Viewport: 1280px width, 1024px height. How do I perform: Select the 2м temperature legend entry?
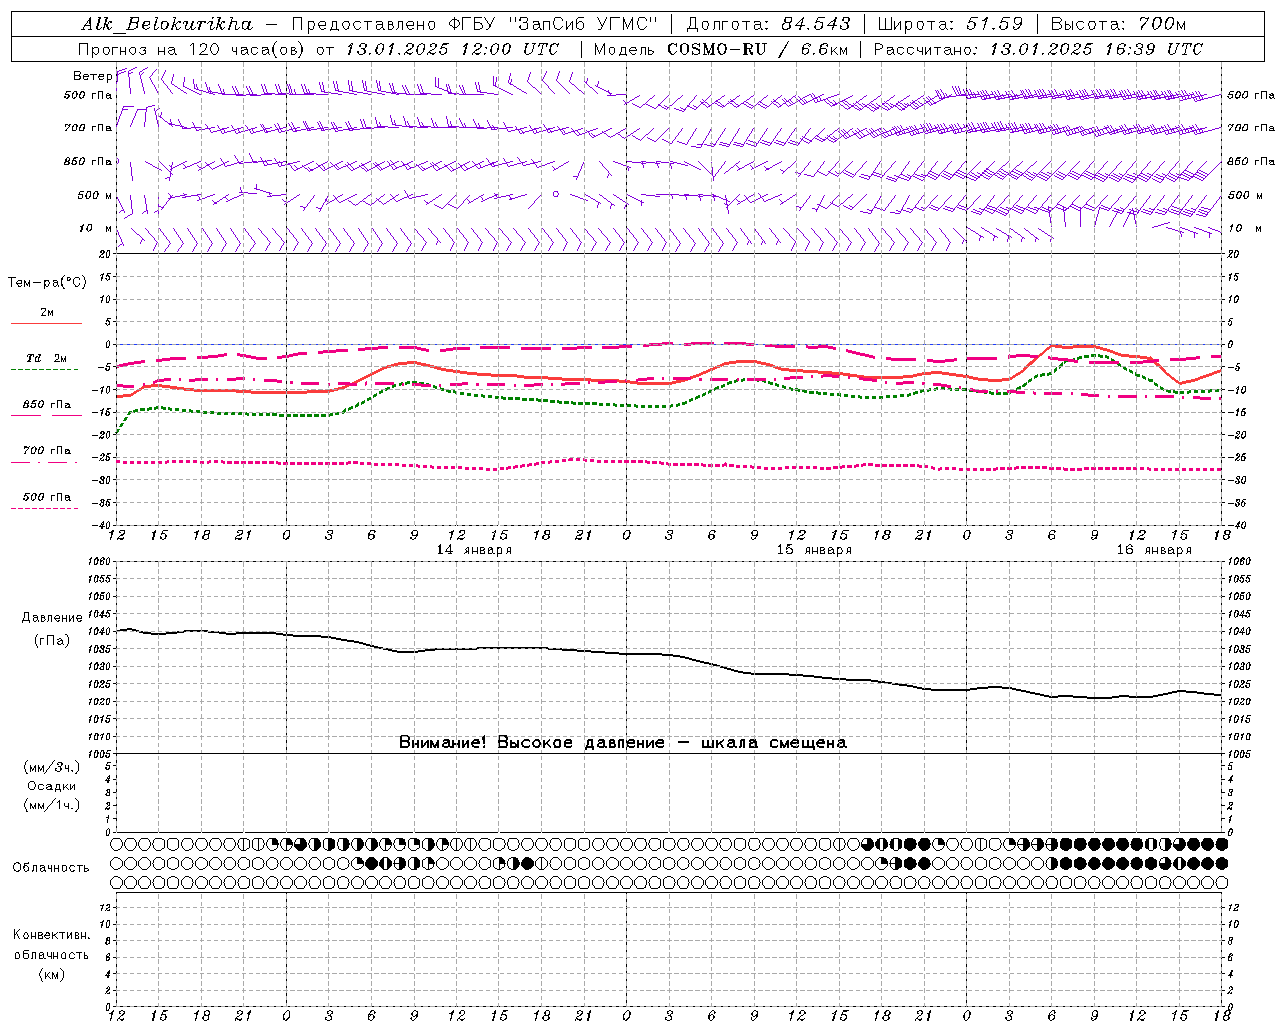click(47, 313)
